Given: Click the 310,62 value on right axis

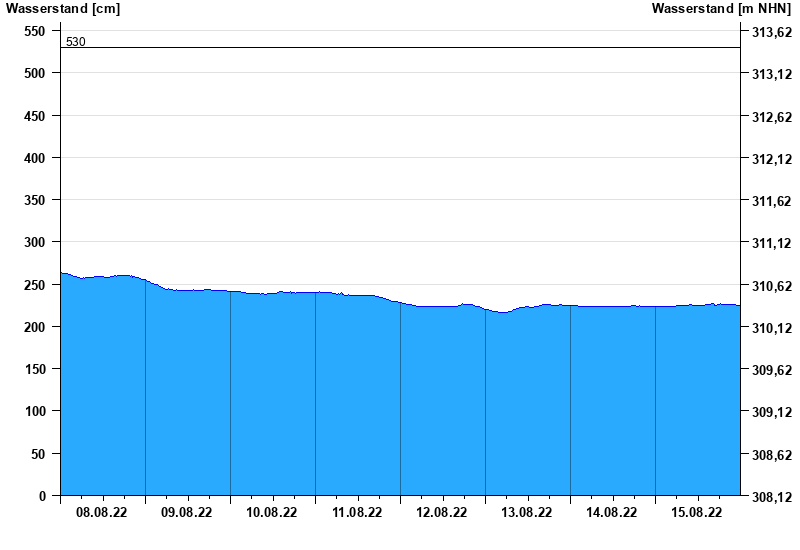Looking at the screenshot, I should click(x=772, y=286).
